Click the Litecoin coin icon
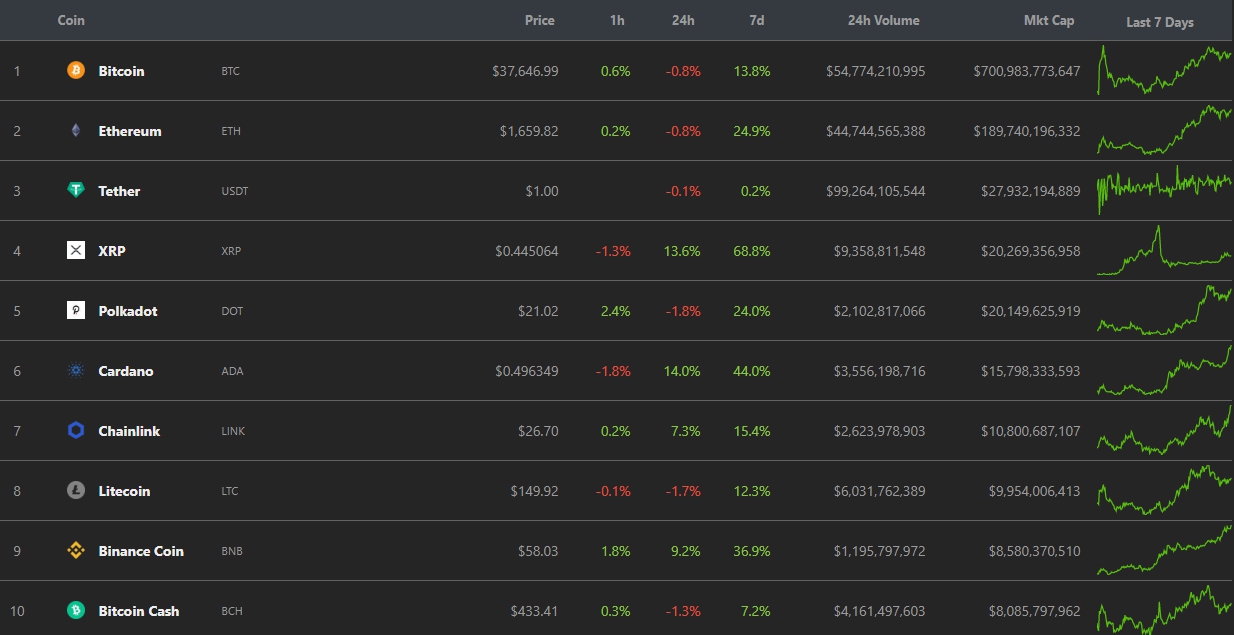 (76, 491)
